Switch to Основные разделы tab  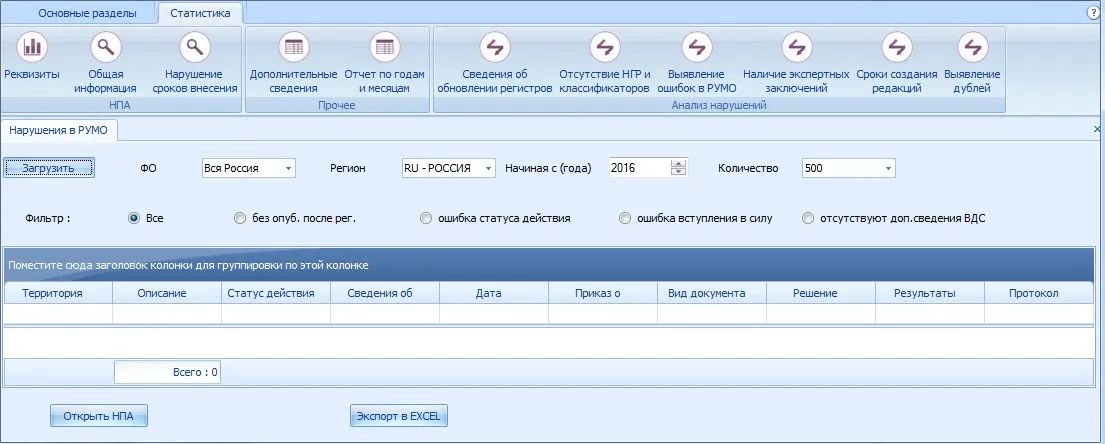click(x=87, y=13)
